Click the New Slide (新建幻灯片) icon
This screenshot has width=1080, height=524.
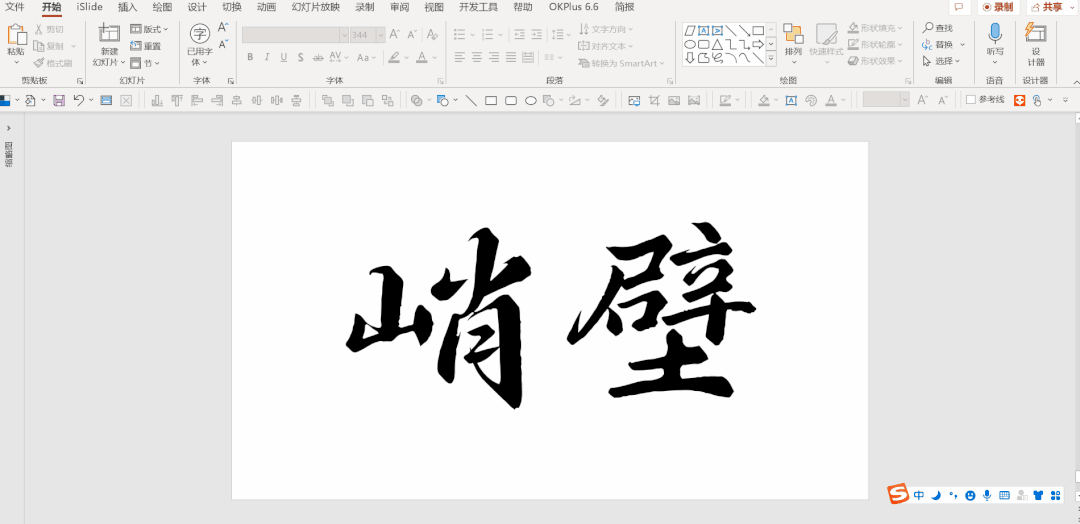109,34
